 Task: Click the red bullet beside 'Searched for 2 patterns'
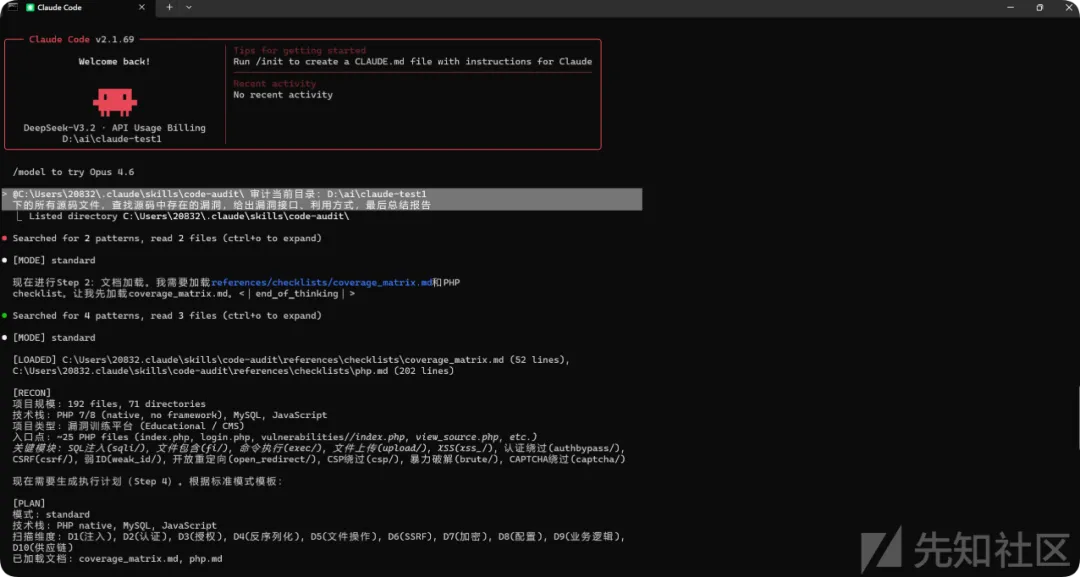(5, 238)
